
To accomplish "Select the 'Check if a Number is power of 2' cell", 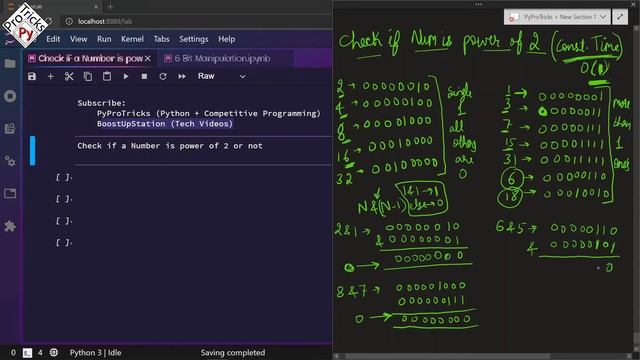I will (203, 150).
